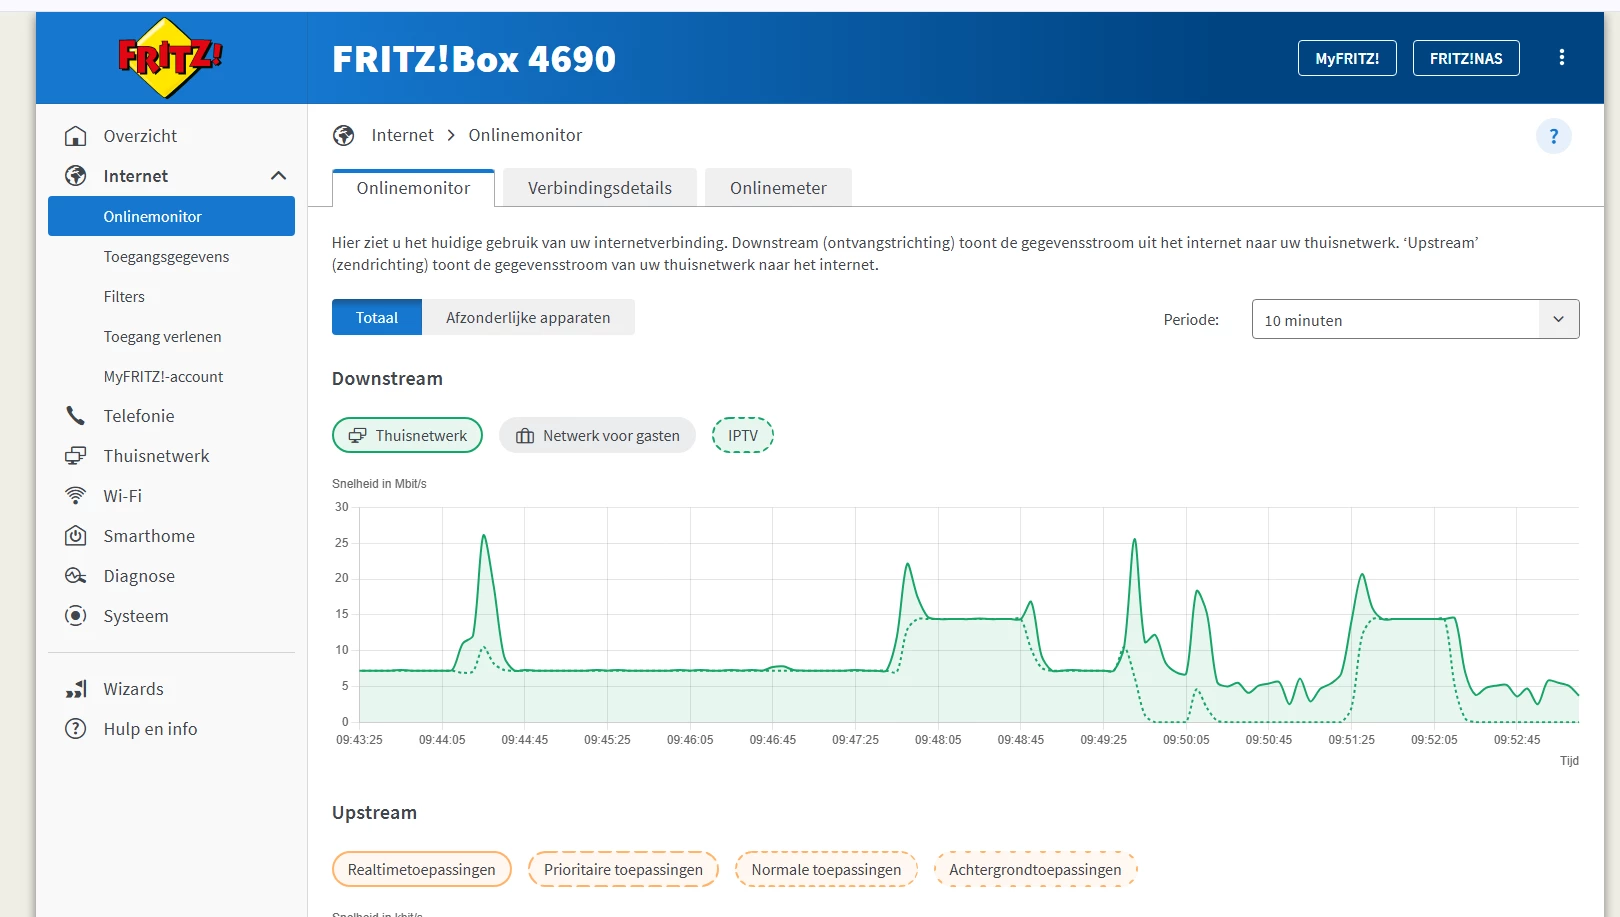Click the Telefonie phone icon
This screenshot has width=1620, height=917.
(x=75, y=416)
